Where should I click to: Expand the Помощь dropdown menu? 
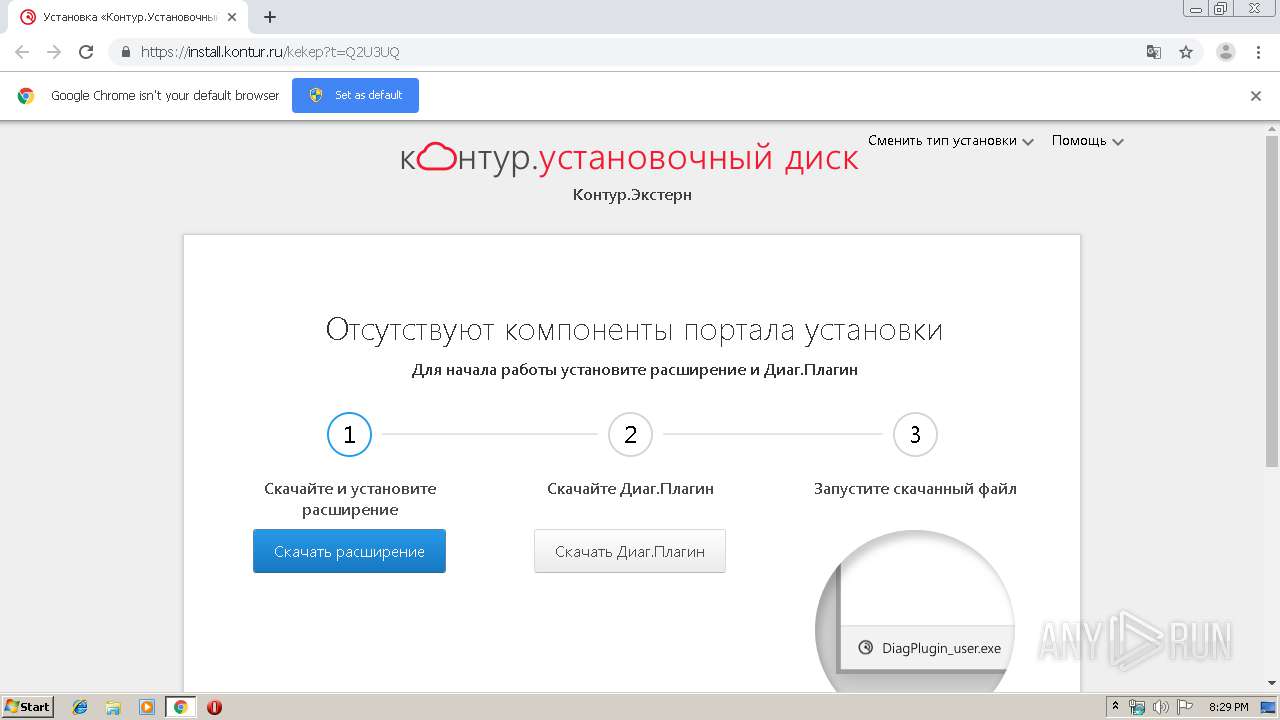(x=1087, y=141)
